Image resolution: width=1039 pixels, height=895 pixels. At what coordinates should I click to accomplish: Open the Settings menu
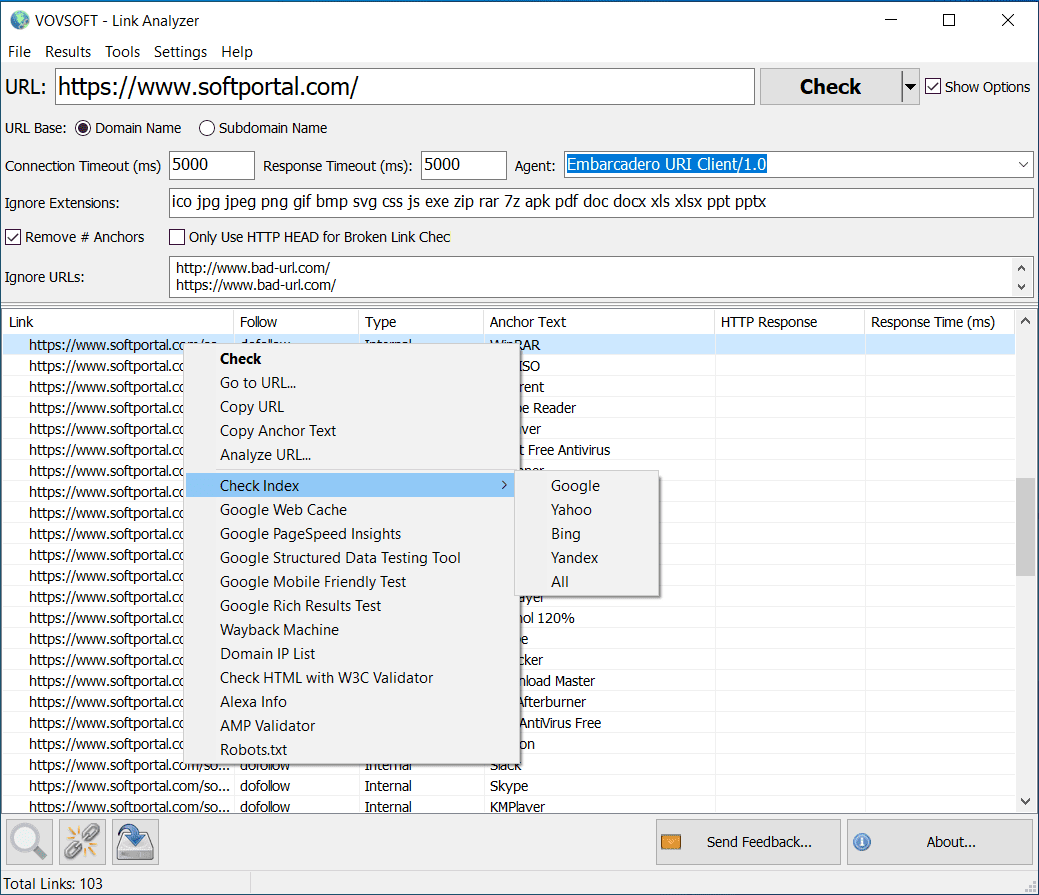click(180, 52)
